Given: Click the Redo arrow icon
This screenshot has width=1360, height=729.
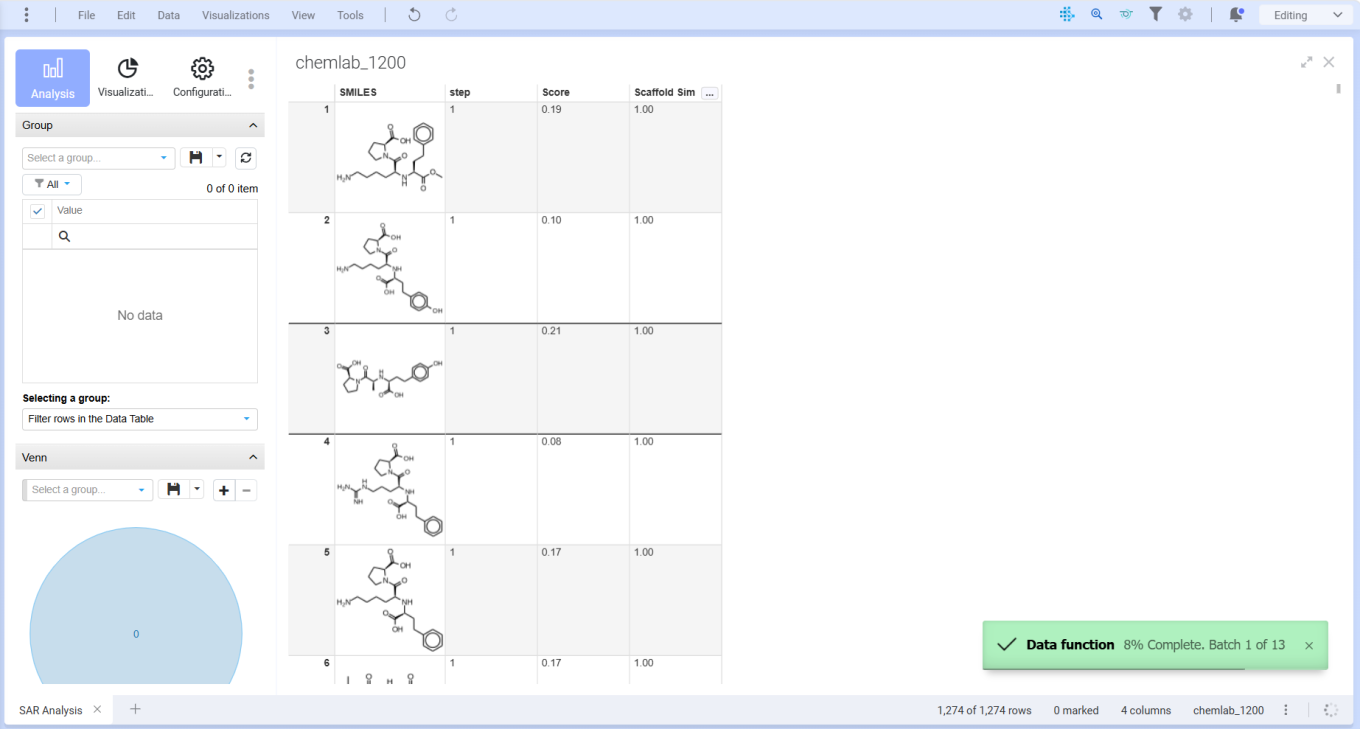Looking at the screenshot, I should 451,15.
